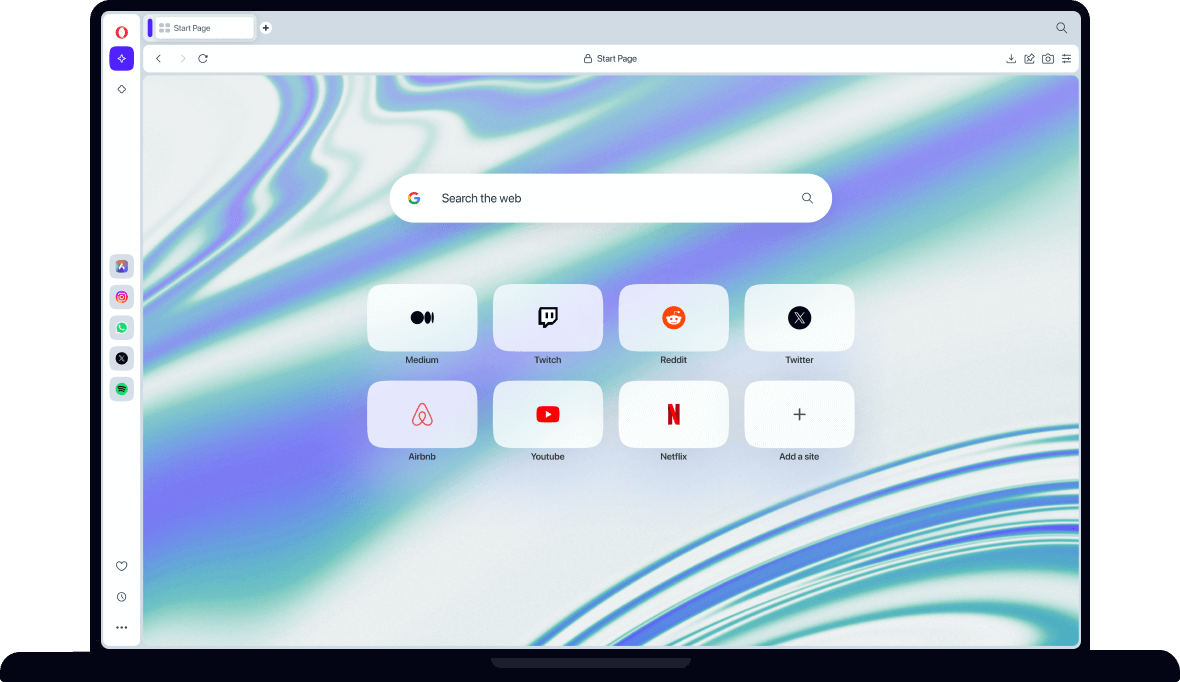Open Easy Setup sliders icon

coord(1066,59)
